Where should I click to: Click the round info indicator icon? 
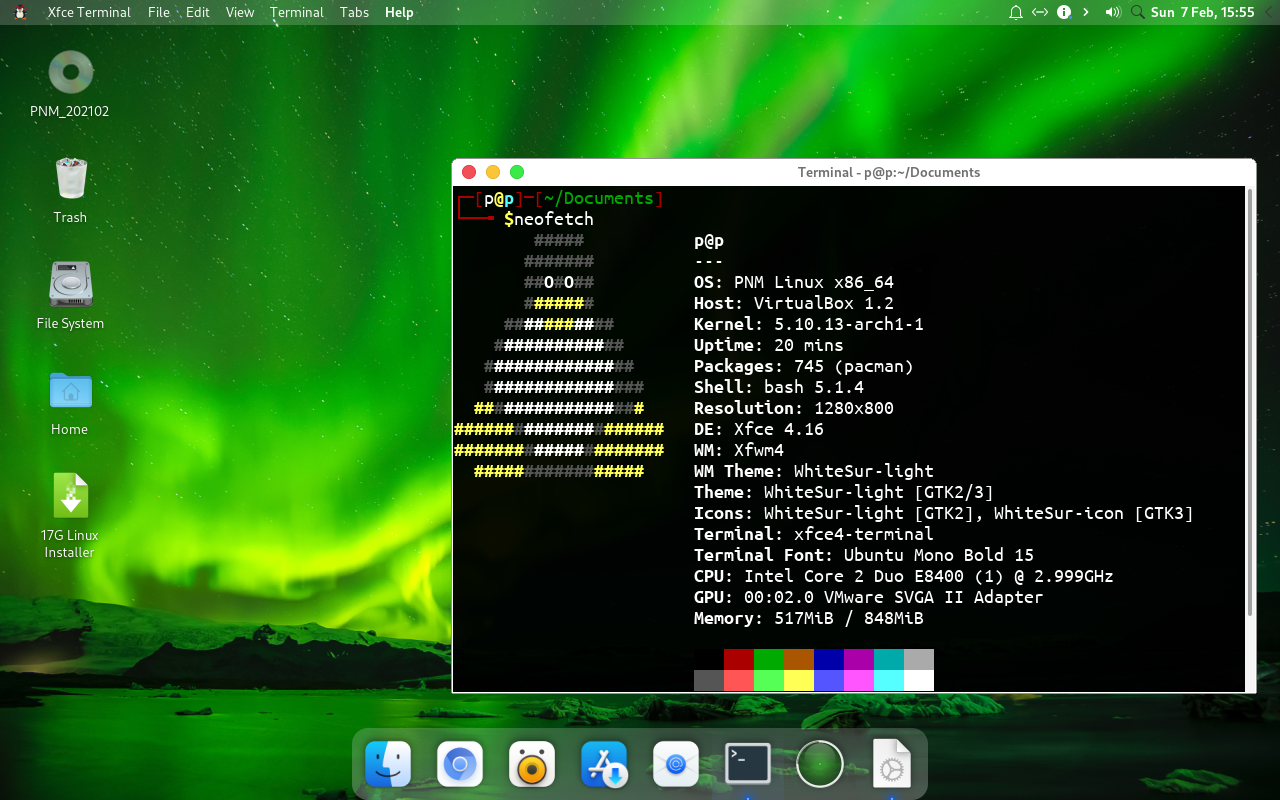tap(1064, 12)
